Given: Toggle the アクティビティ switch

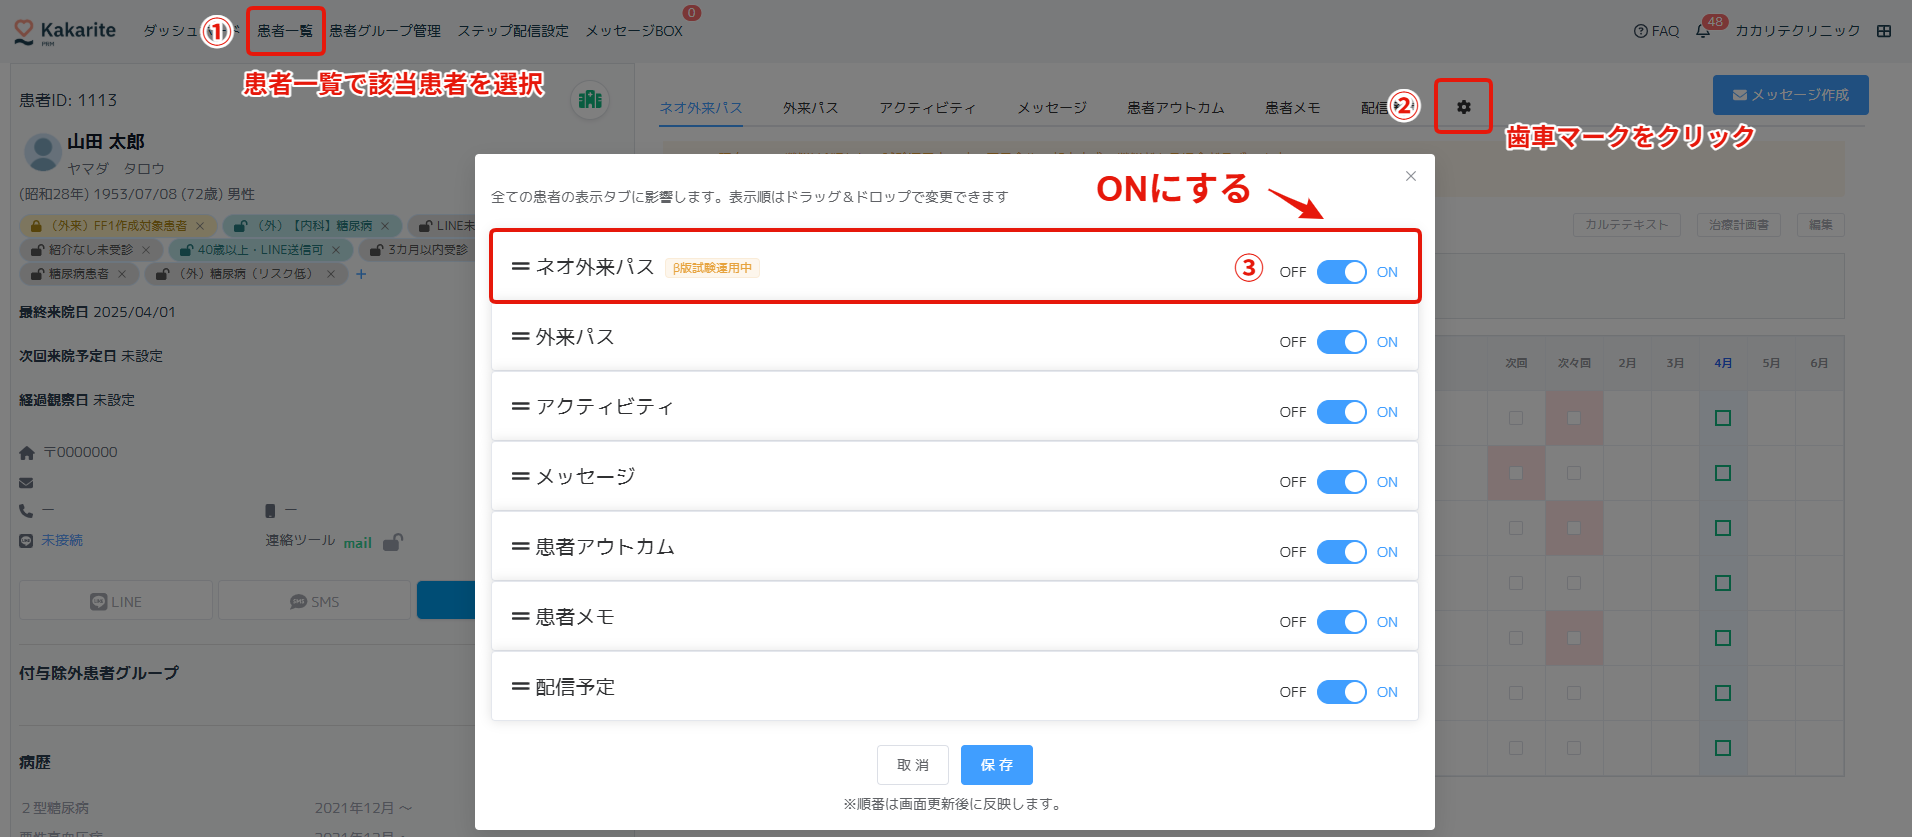Looking at the screenshot, I should coord(1341,412).
